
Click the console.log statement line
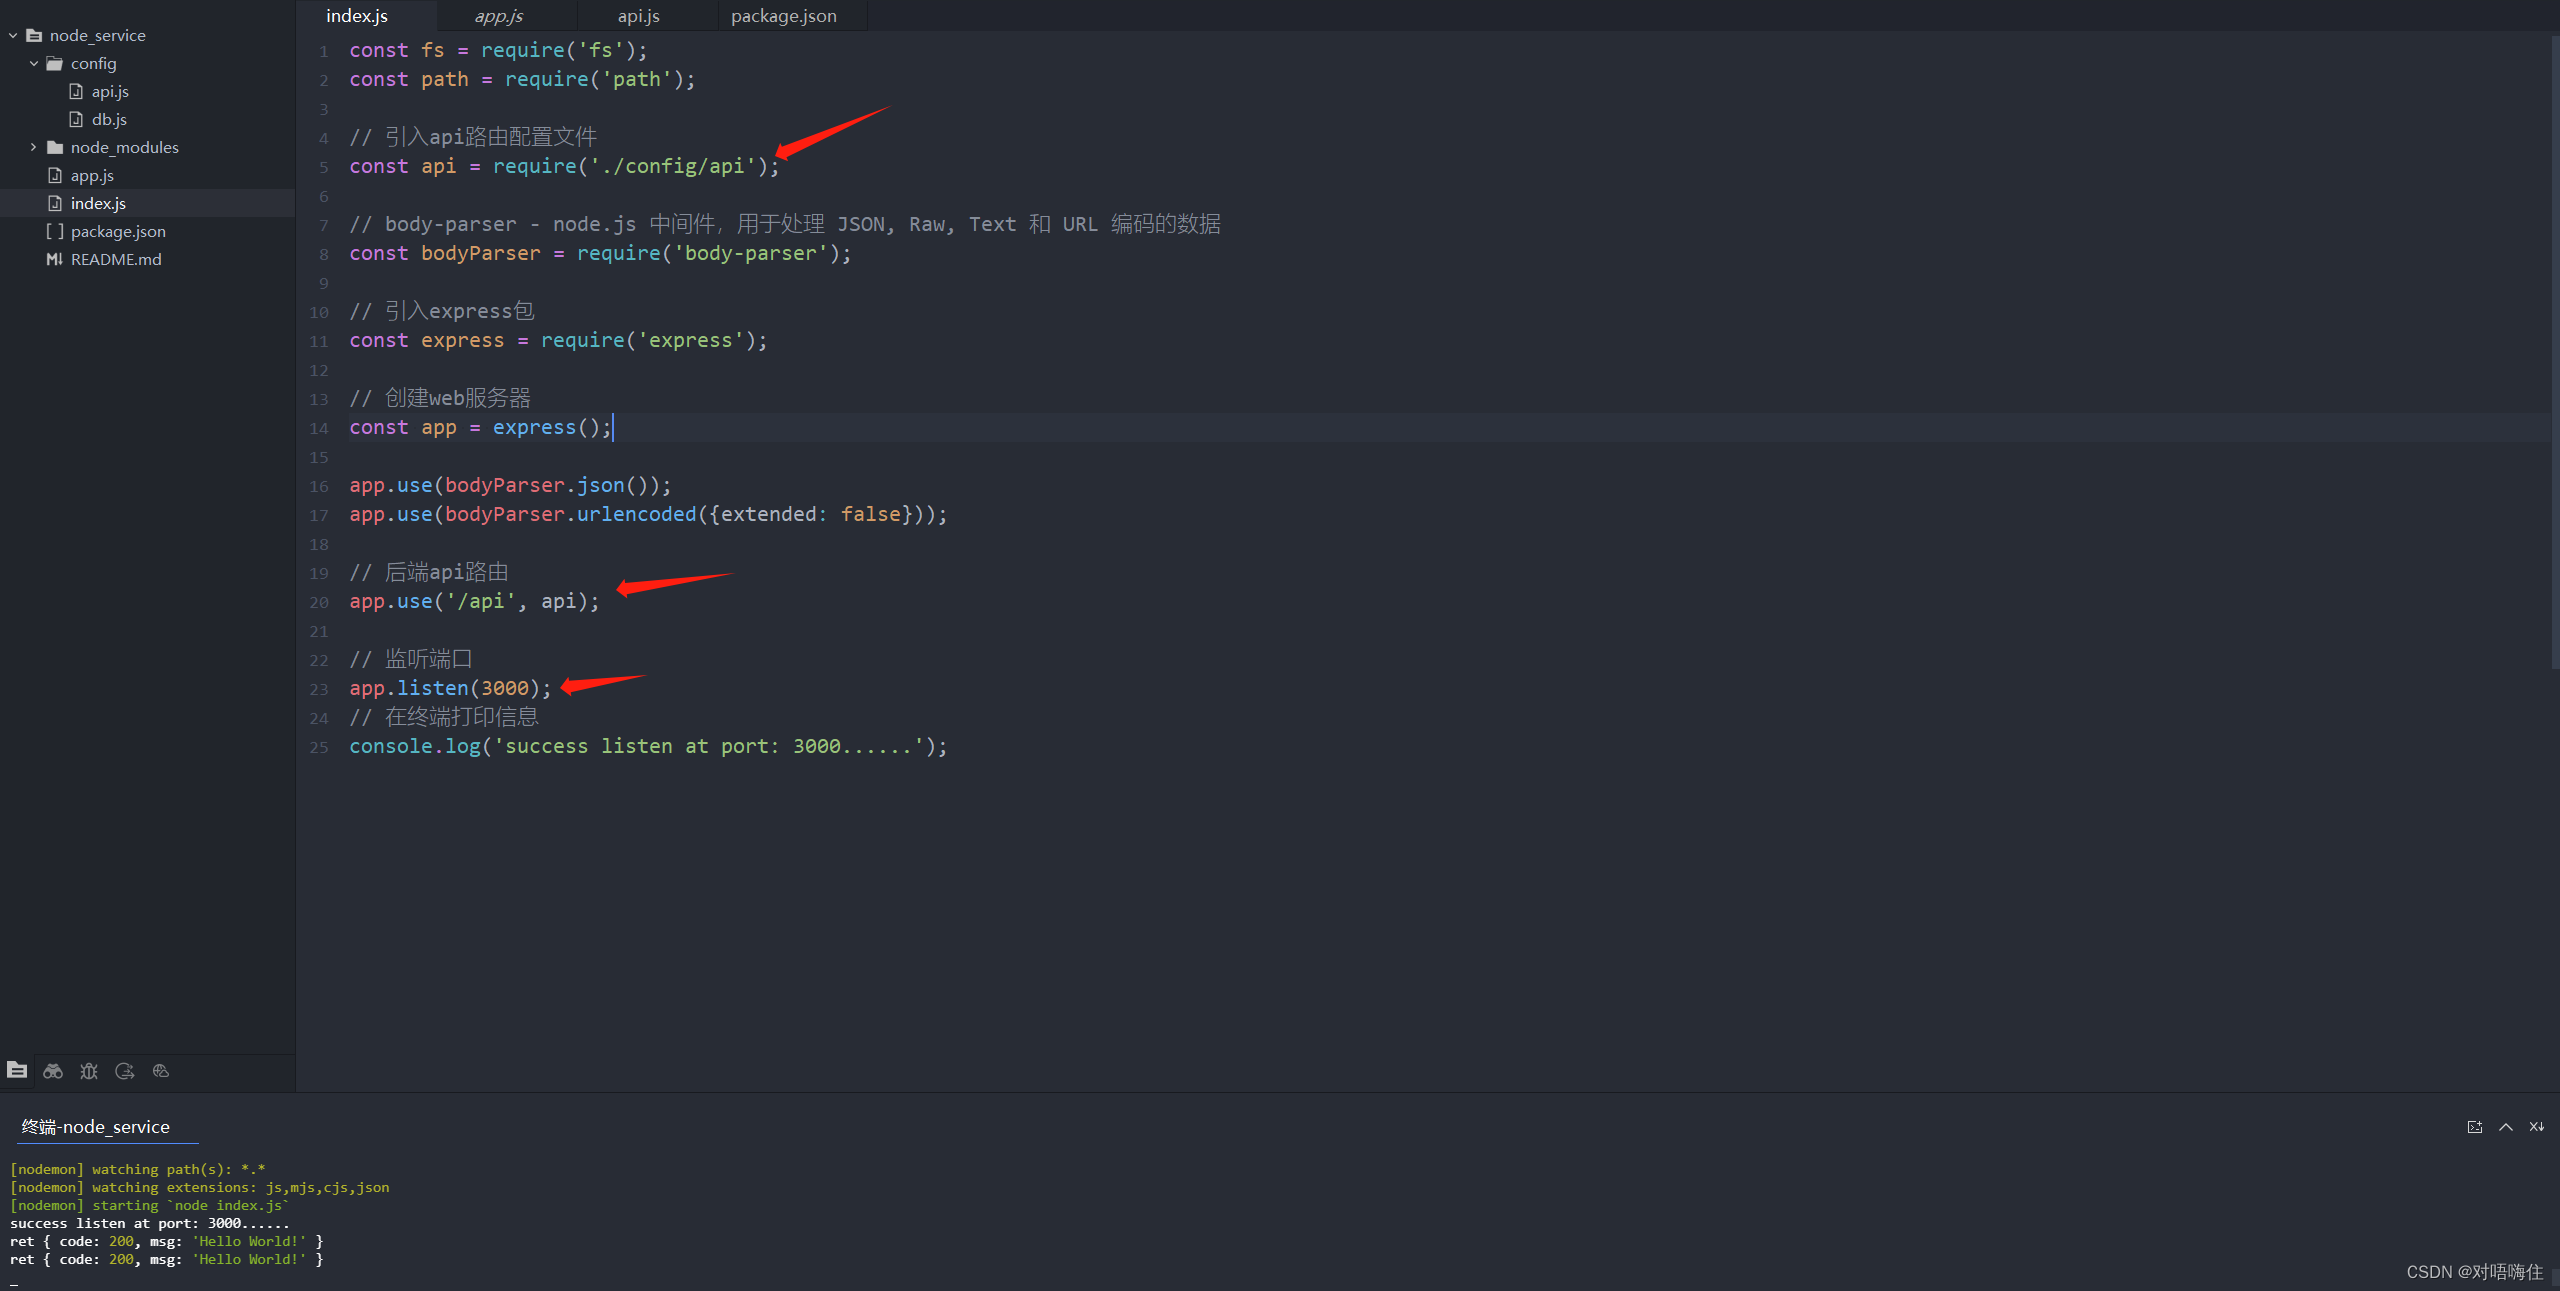click(648, 746)
